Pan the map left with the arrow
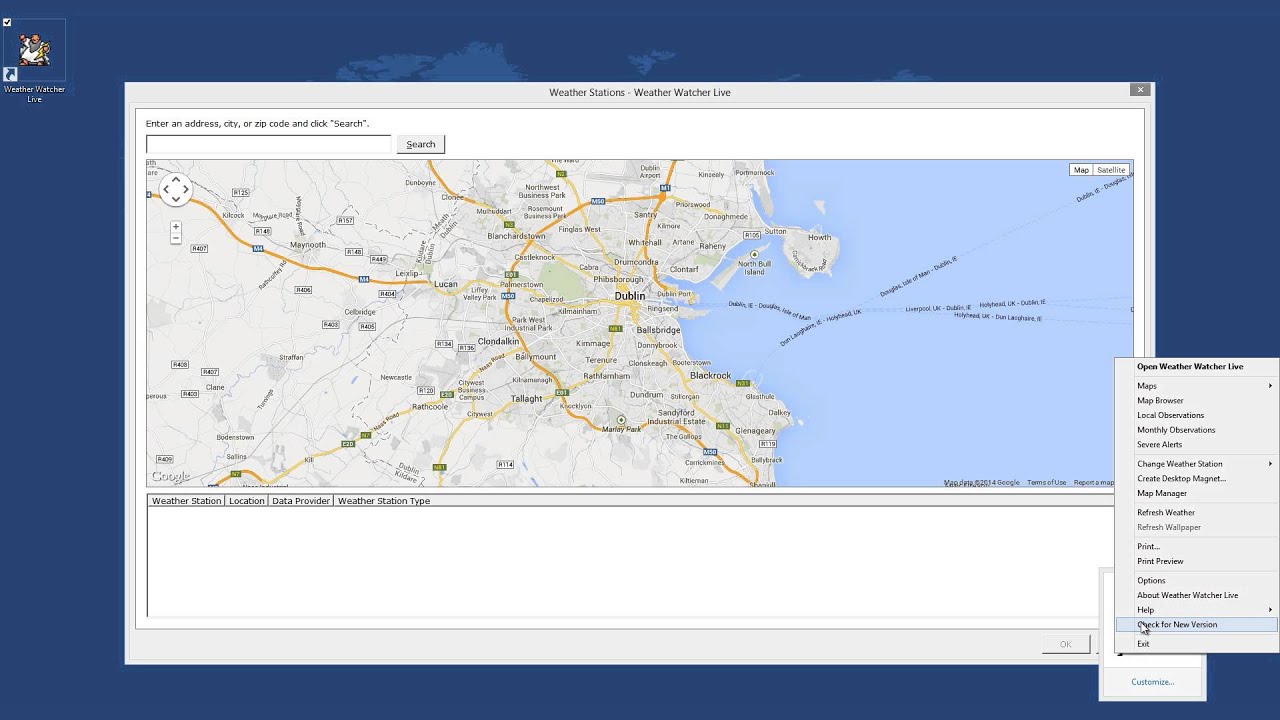 166,190
